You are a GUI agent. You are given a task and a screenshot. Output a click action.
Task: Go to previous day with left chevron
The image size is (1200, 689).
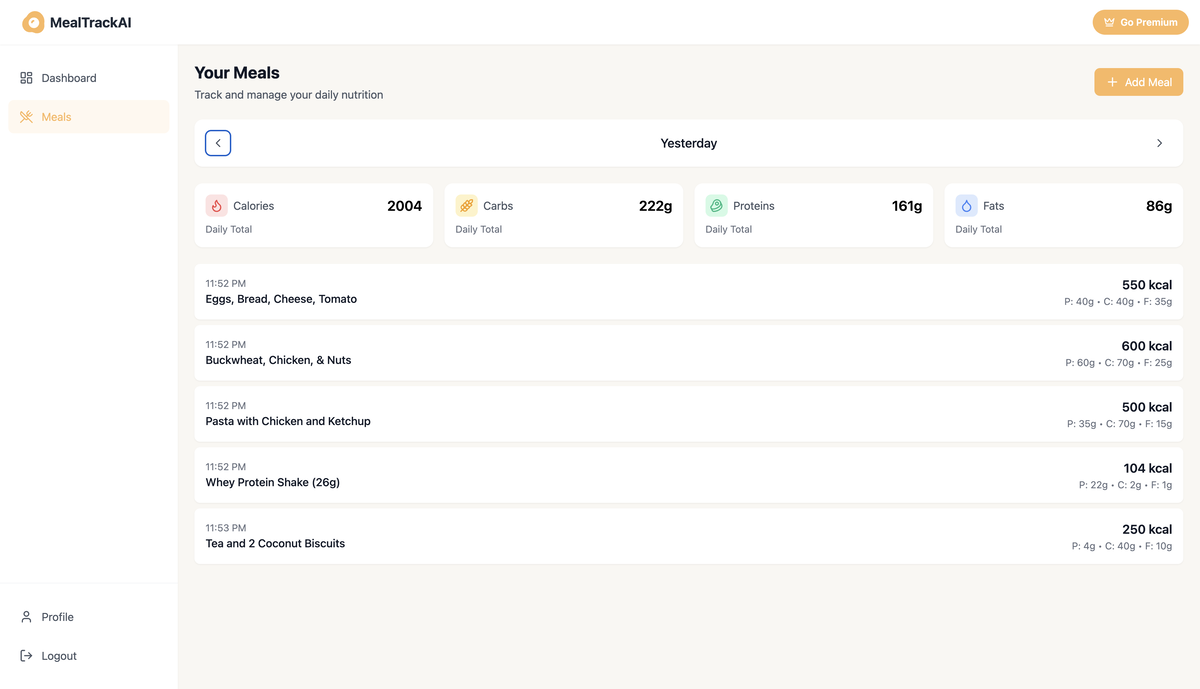click(x=218, y=143)
